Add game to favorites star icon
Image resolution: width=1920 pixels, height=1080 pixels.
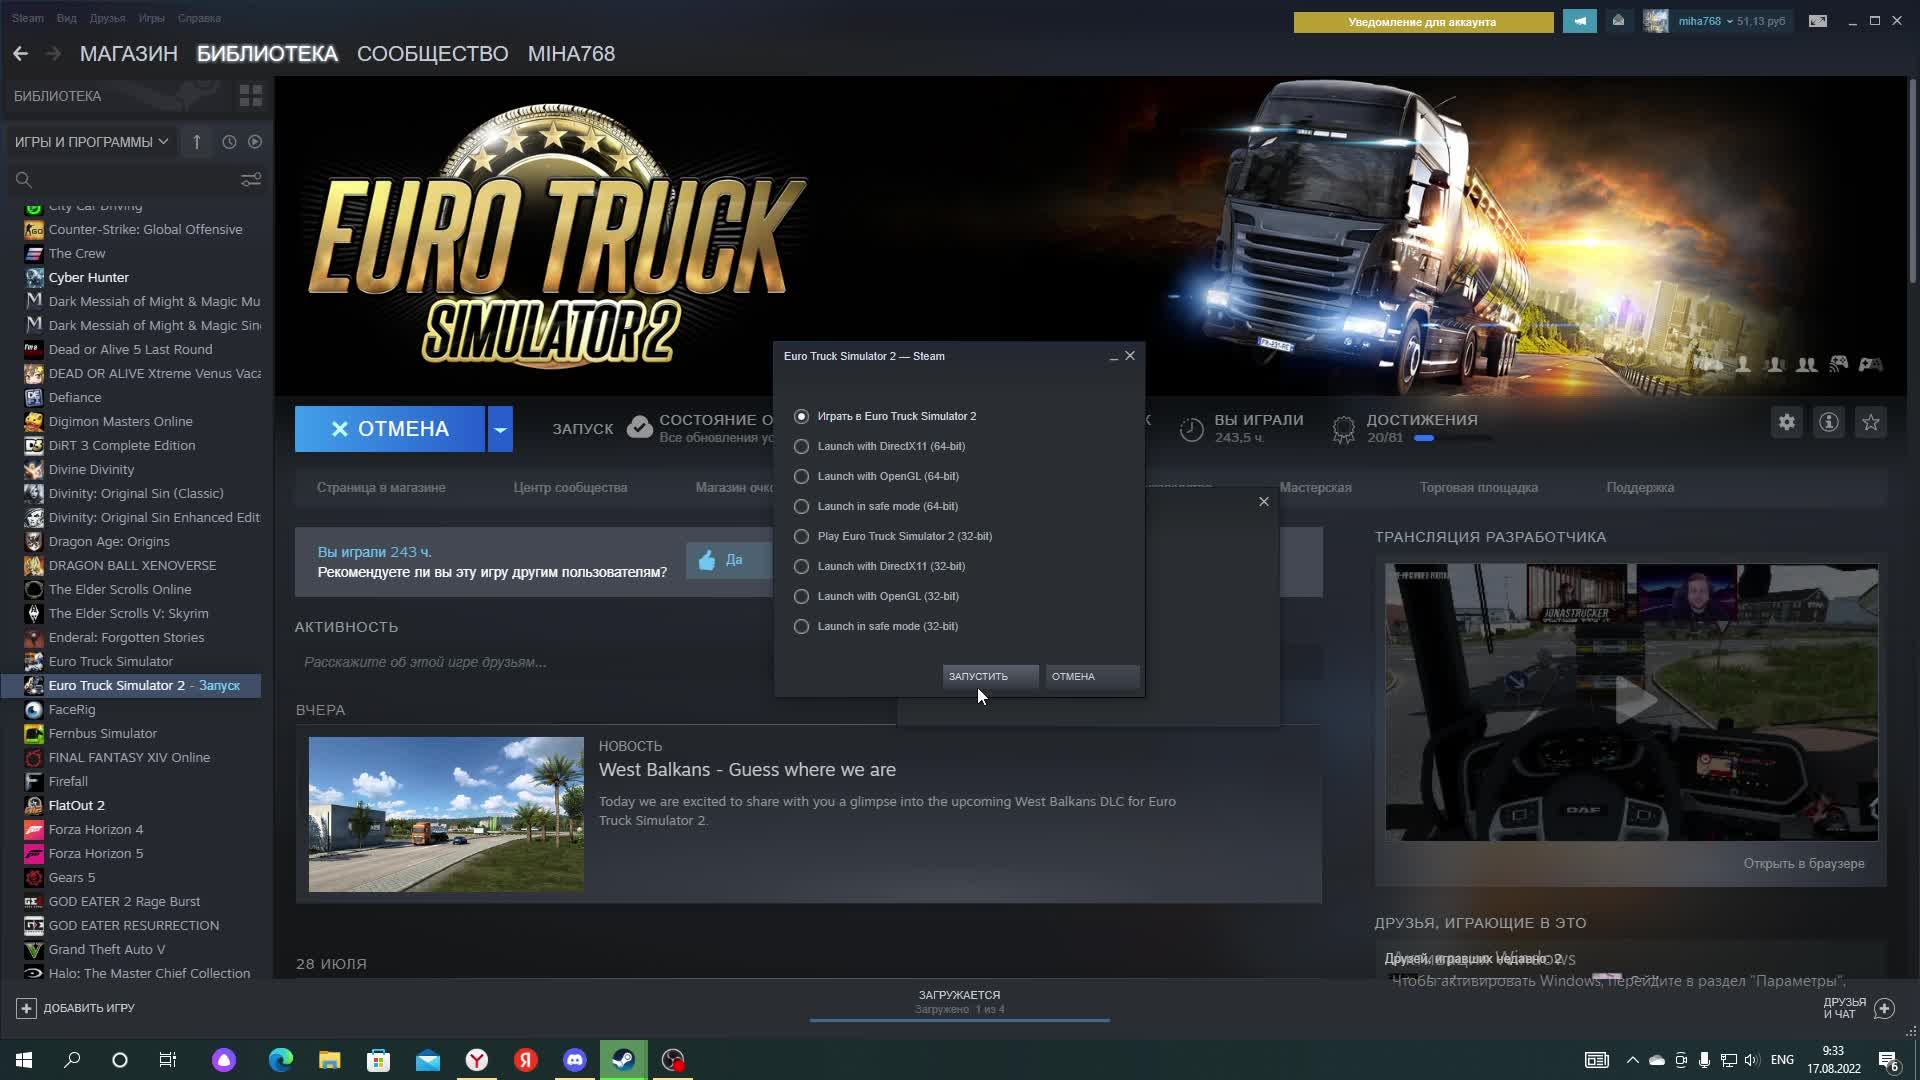point(1871,423)
